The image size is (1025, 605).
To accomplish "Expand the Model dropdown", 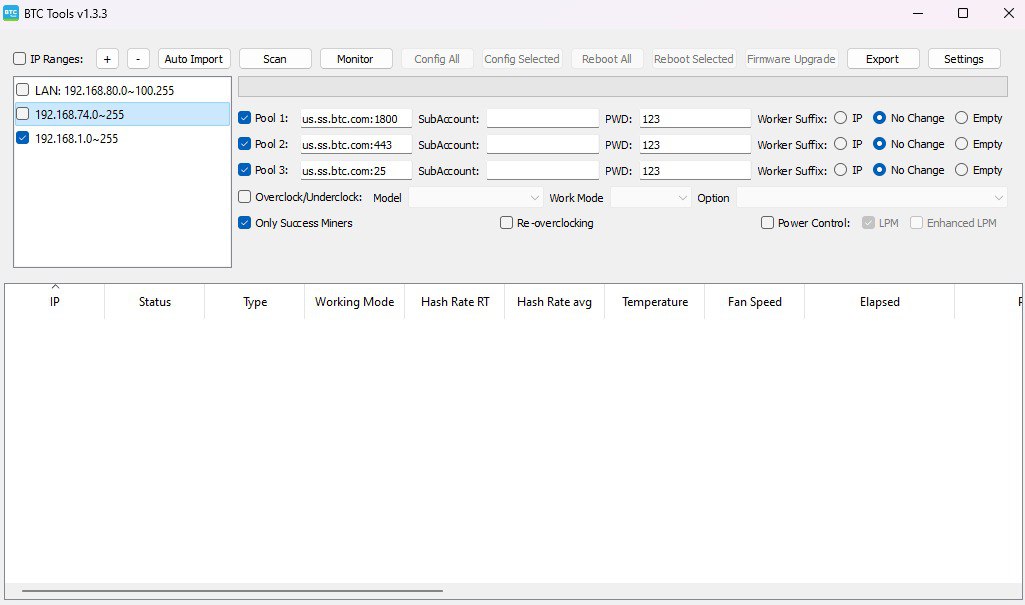I will 475,198.
